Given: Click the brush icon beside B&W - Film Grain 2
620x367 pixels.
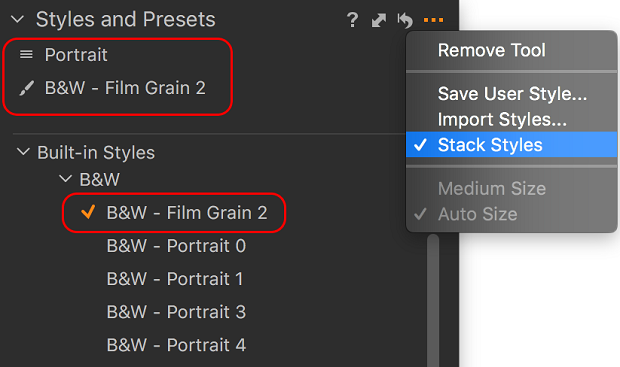Looking at the screenshot, I should pyautogui.click(x=26, y=88).
